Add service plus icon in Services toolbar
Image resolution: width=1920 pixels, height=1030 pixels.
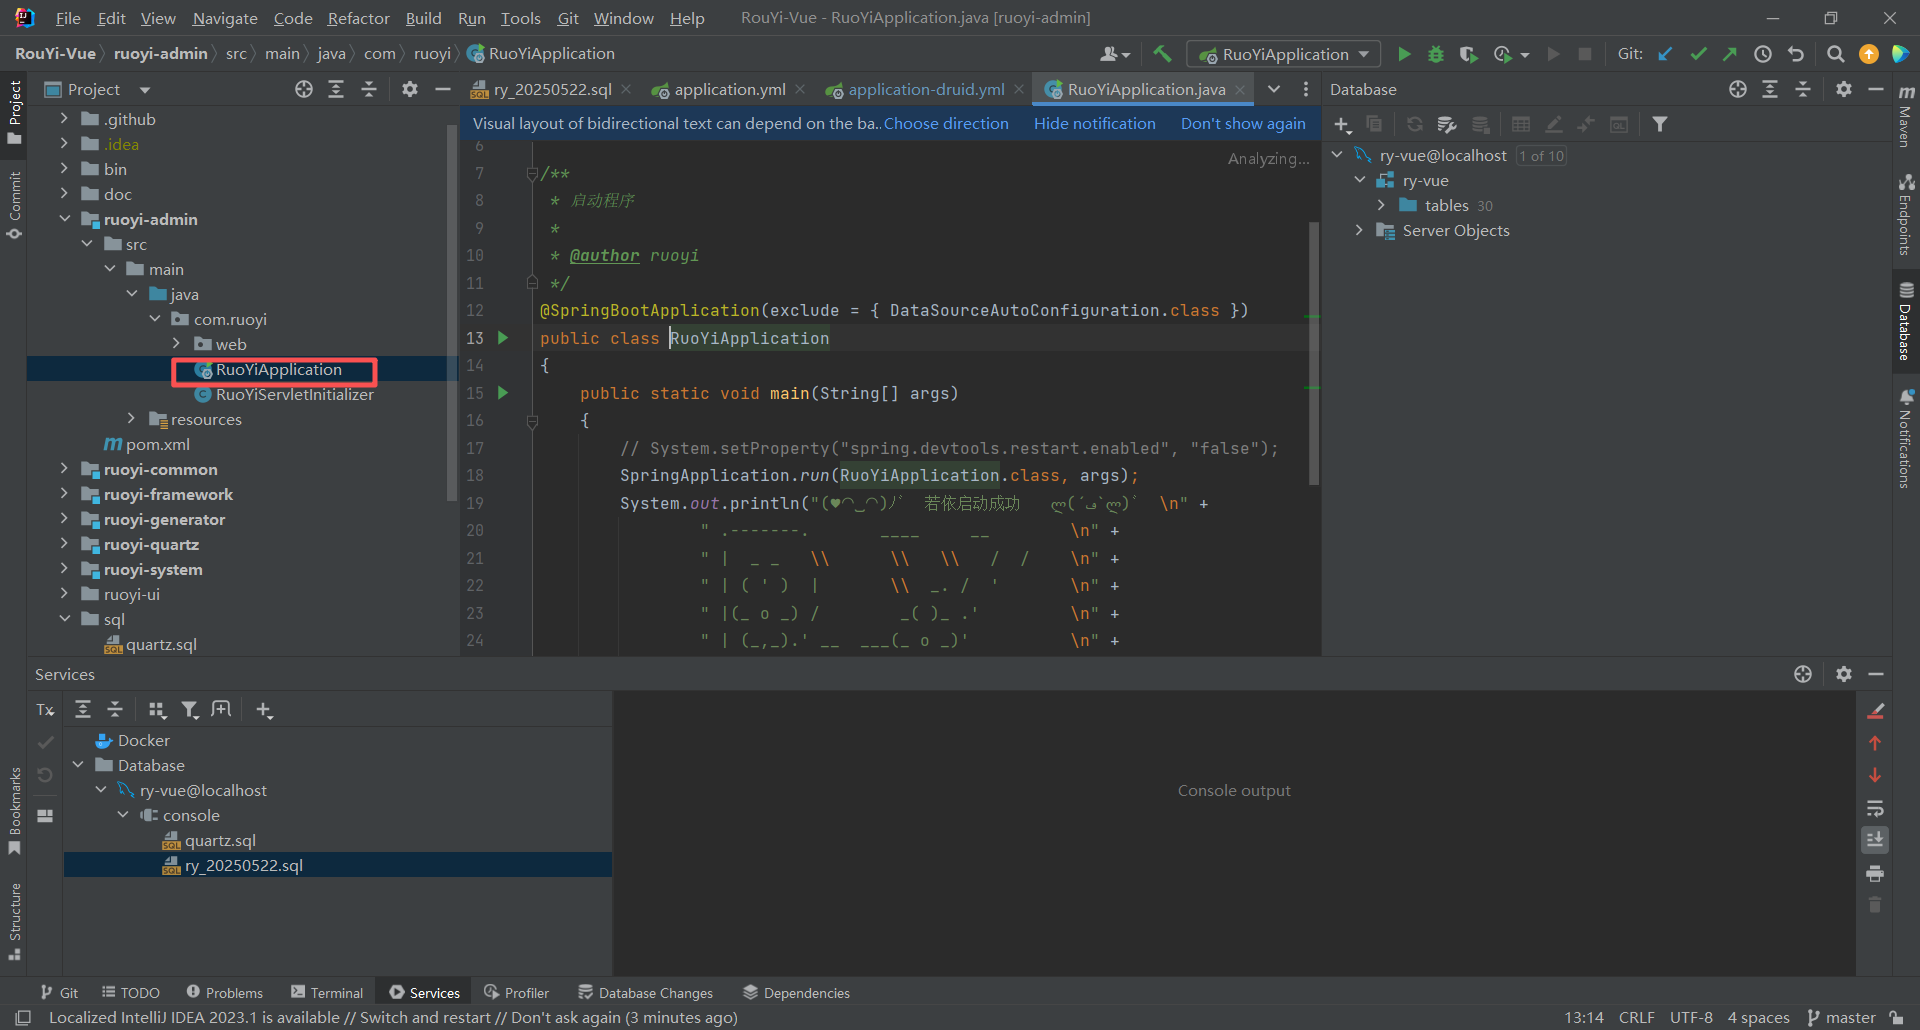coord(264,709)
